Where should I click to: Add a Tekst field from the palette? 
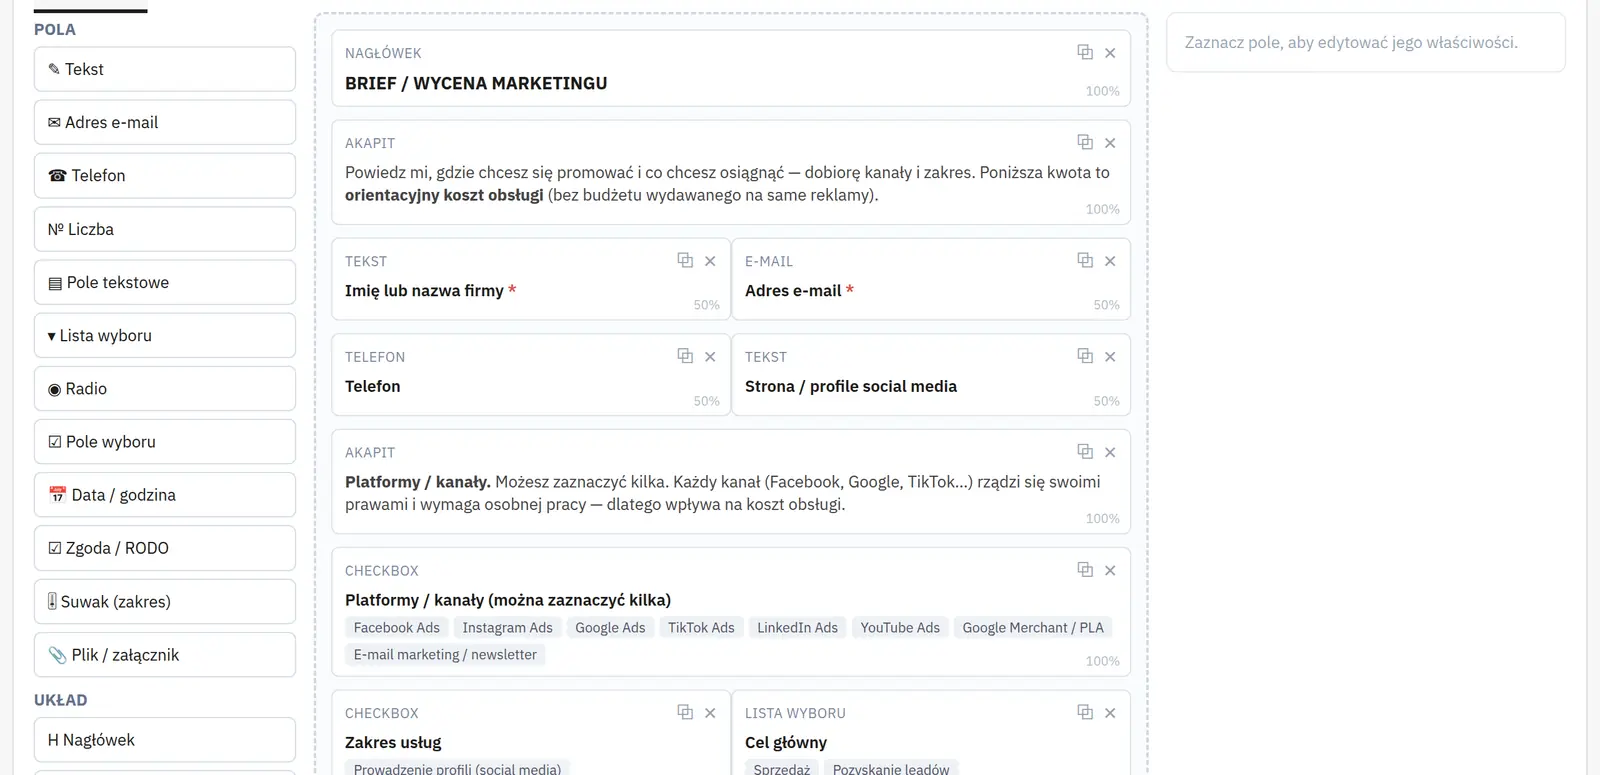point(165,69)
